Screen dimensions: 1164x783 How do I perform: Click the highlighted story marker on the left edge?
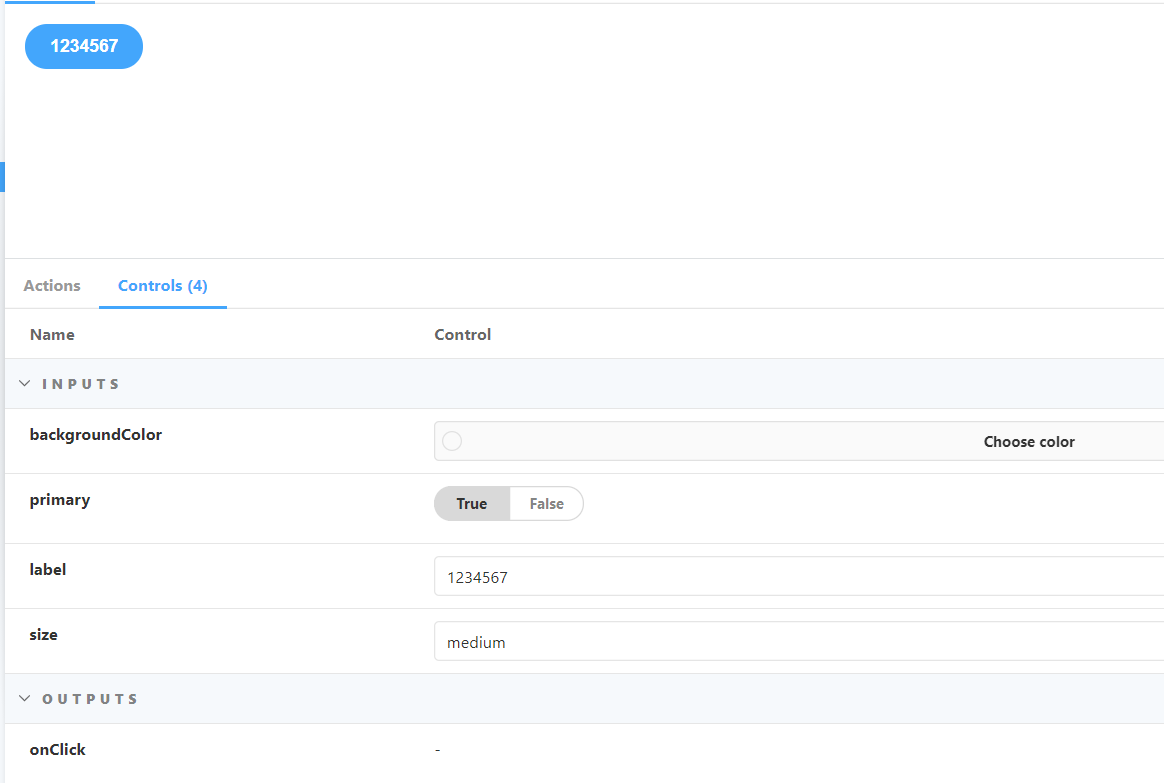tap(3, 176)
